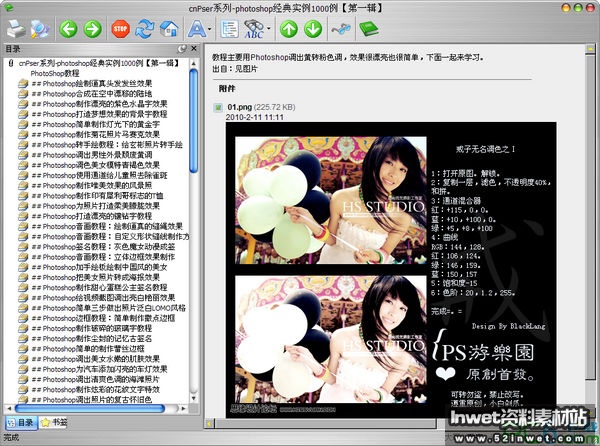
Task: Open the 01.png attachment link
Action: 240,107
